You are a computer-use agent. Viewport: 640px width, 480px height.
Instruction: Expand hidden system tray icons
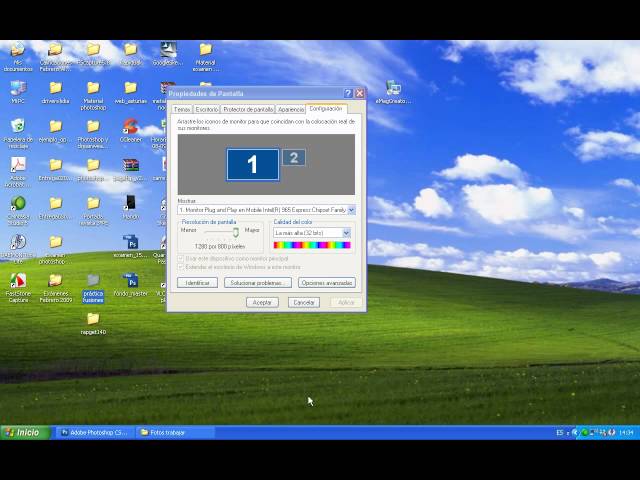575,433
